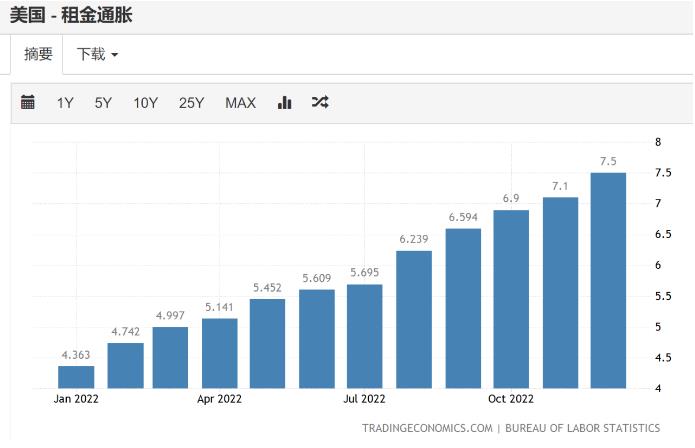
Task: Click the bar labeled 5.452
Action: (267, 343)
